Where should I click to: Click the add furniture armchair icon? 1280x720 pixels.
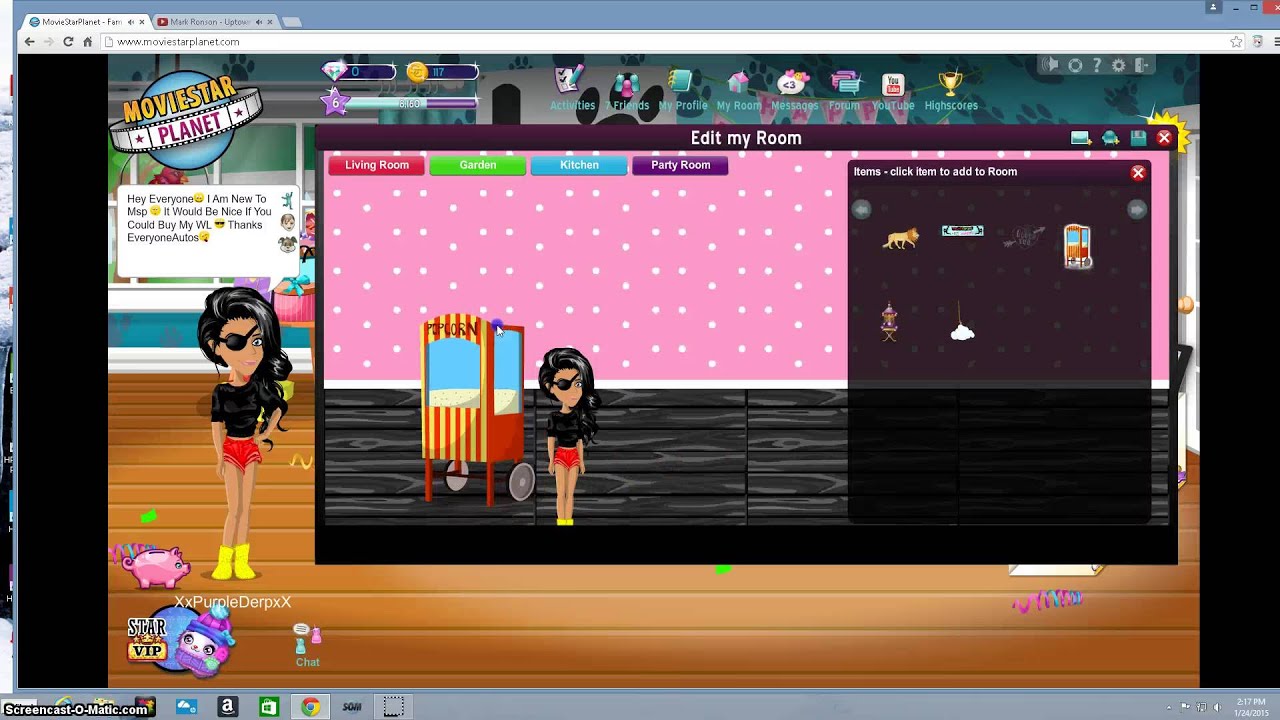1110,138
